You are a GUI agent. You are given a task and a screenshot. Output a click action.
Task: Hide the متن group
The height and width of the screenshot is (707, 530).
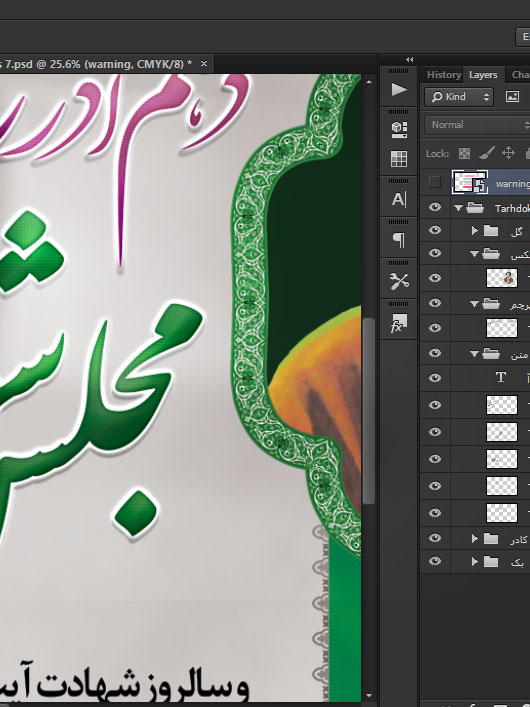(x=435, y=353)
